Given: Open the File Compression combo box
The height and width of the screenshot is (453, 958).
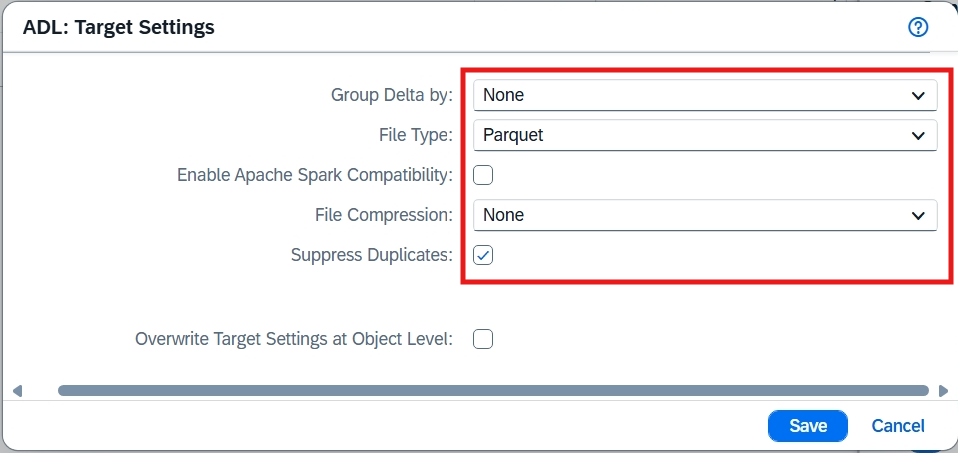Looking at the screenshot, I should (x=690, y=215).
